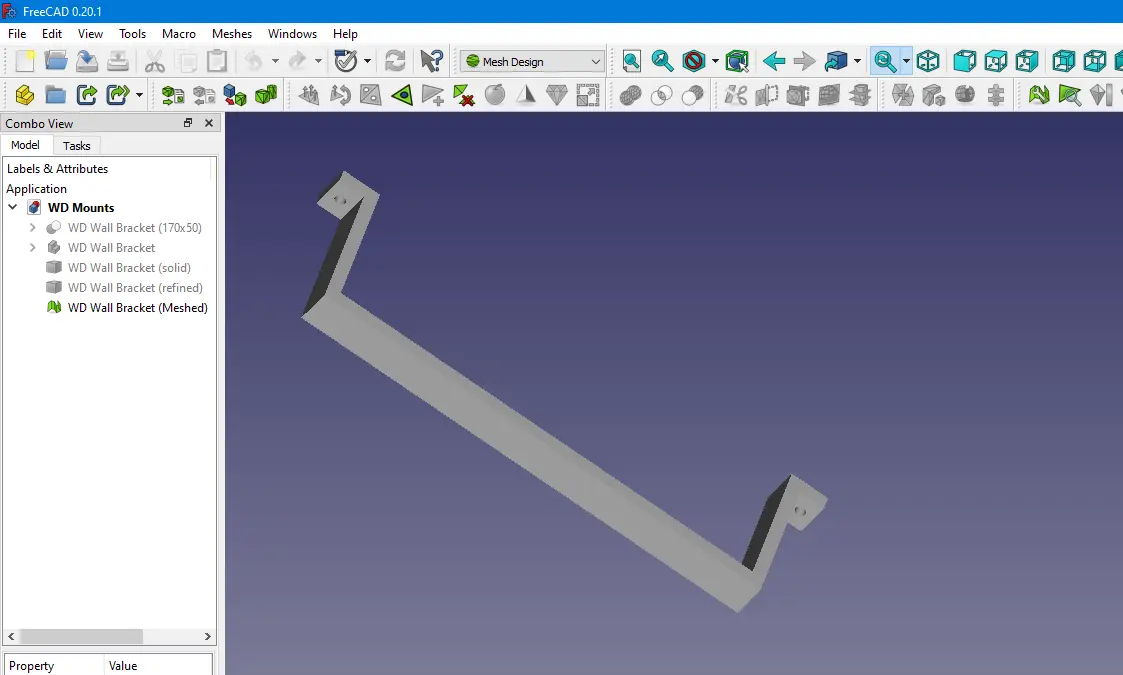Set the front view cube icon
Viewport: 1123px width, 675px height.
(x=965, y=62)
